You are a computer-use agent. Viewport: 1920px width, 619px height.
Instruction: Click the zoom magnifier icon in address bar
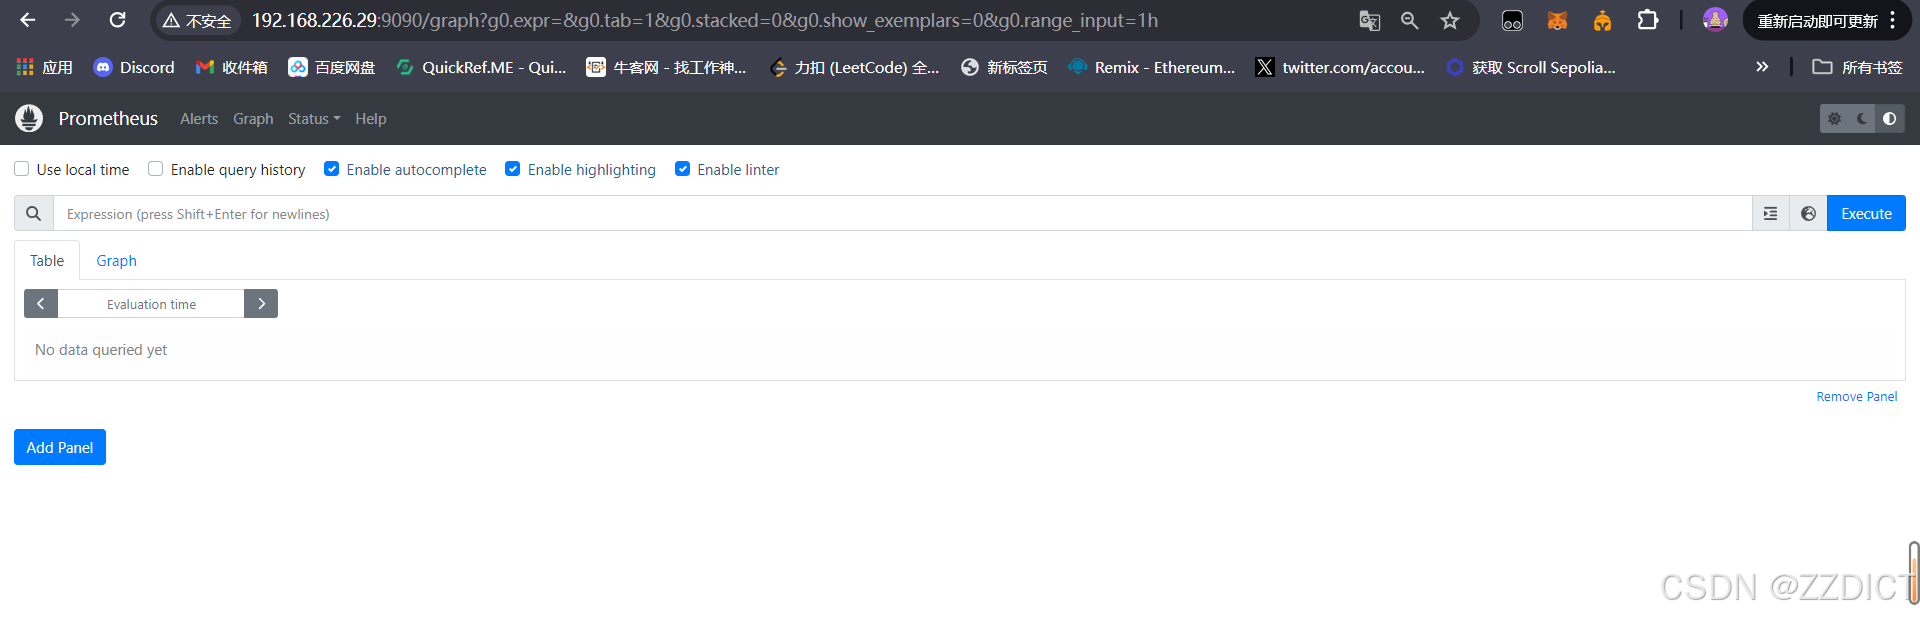pyautogui.click(x=1410, y=20)
